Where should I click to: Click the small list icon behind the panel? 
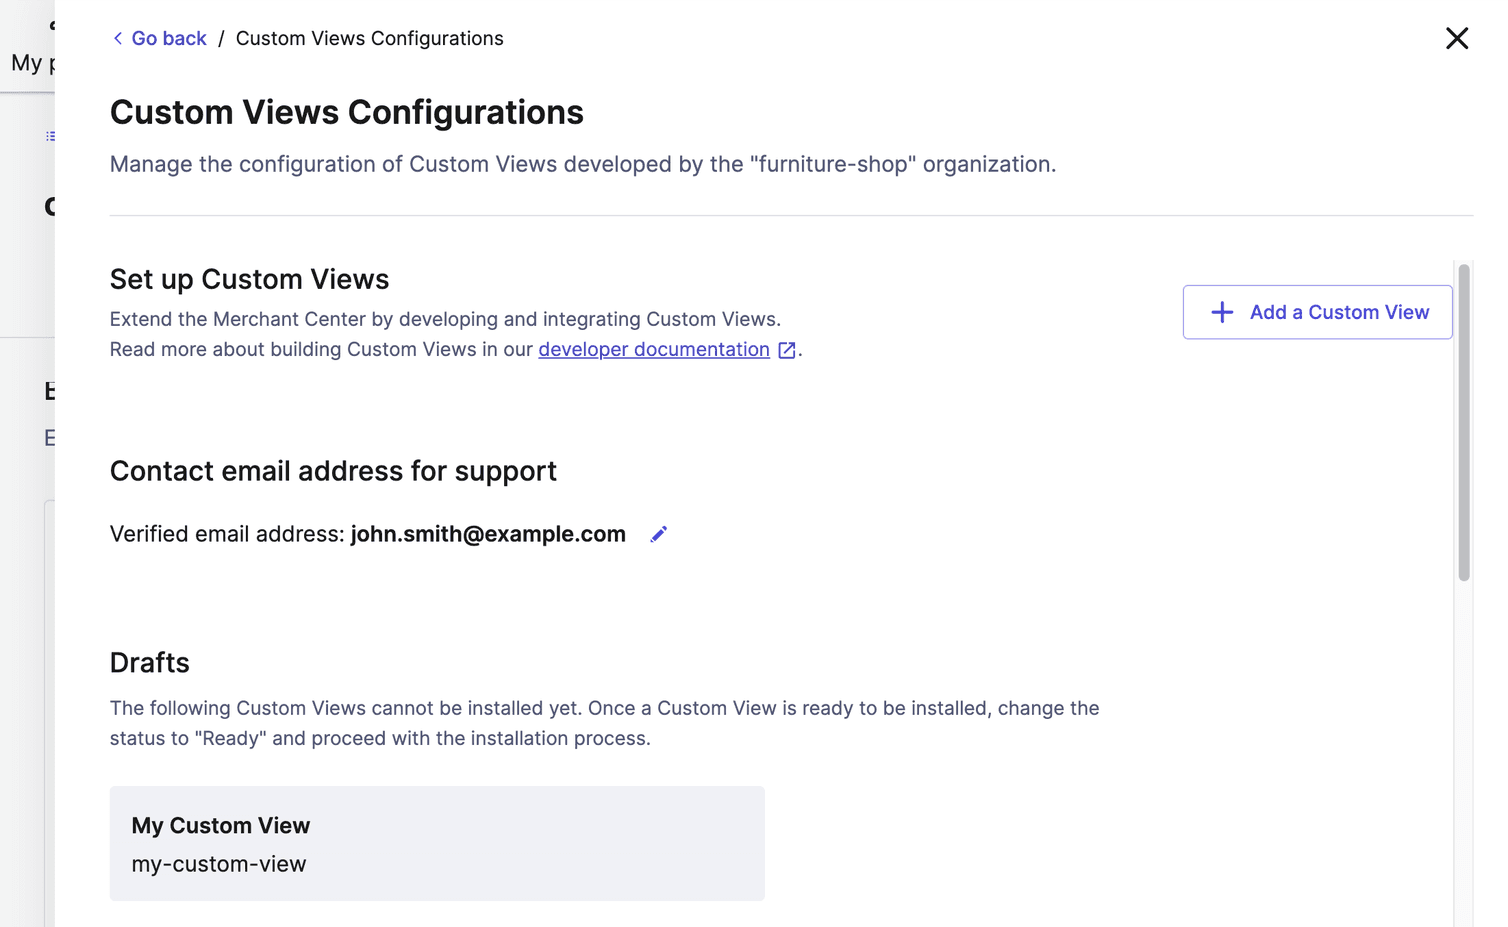pyautogui.click(x=50, y=136)
